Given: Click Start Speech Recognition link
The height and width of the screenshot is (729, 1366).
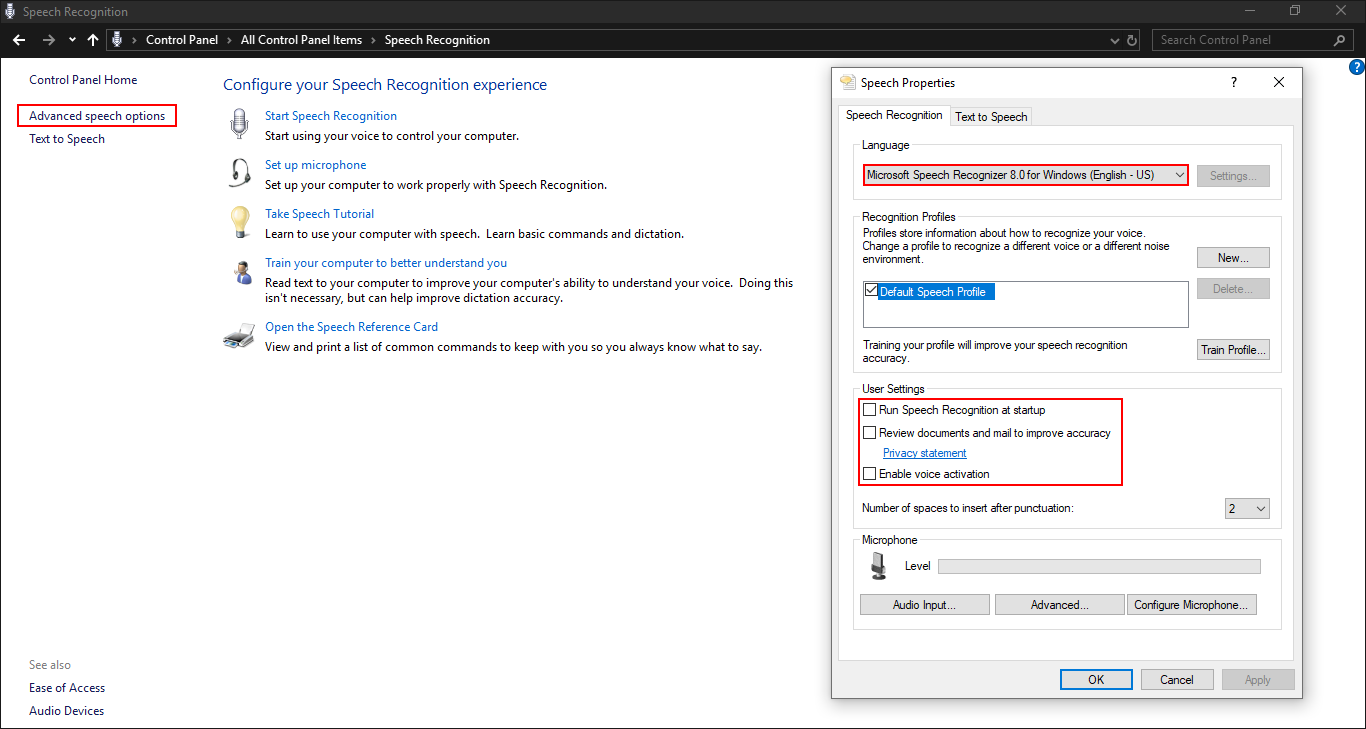Looking at the screenshot, I should (331, 116).
